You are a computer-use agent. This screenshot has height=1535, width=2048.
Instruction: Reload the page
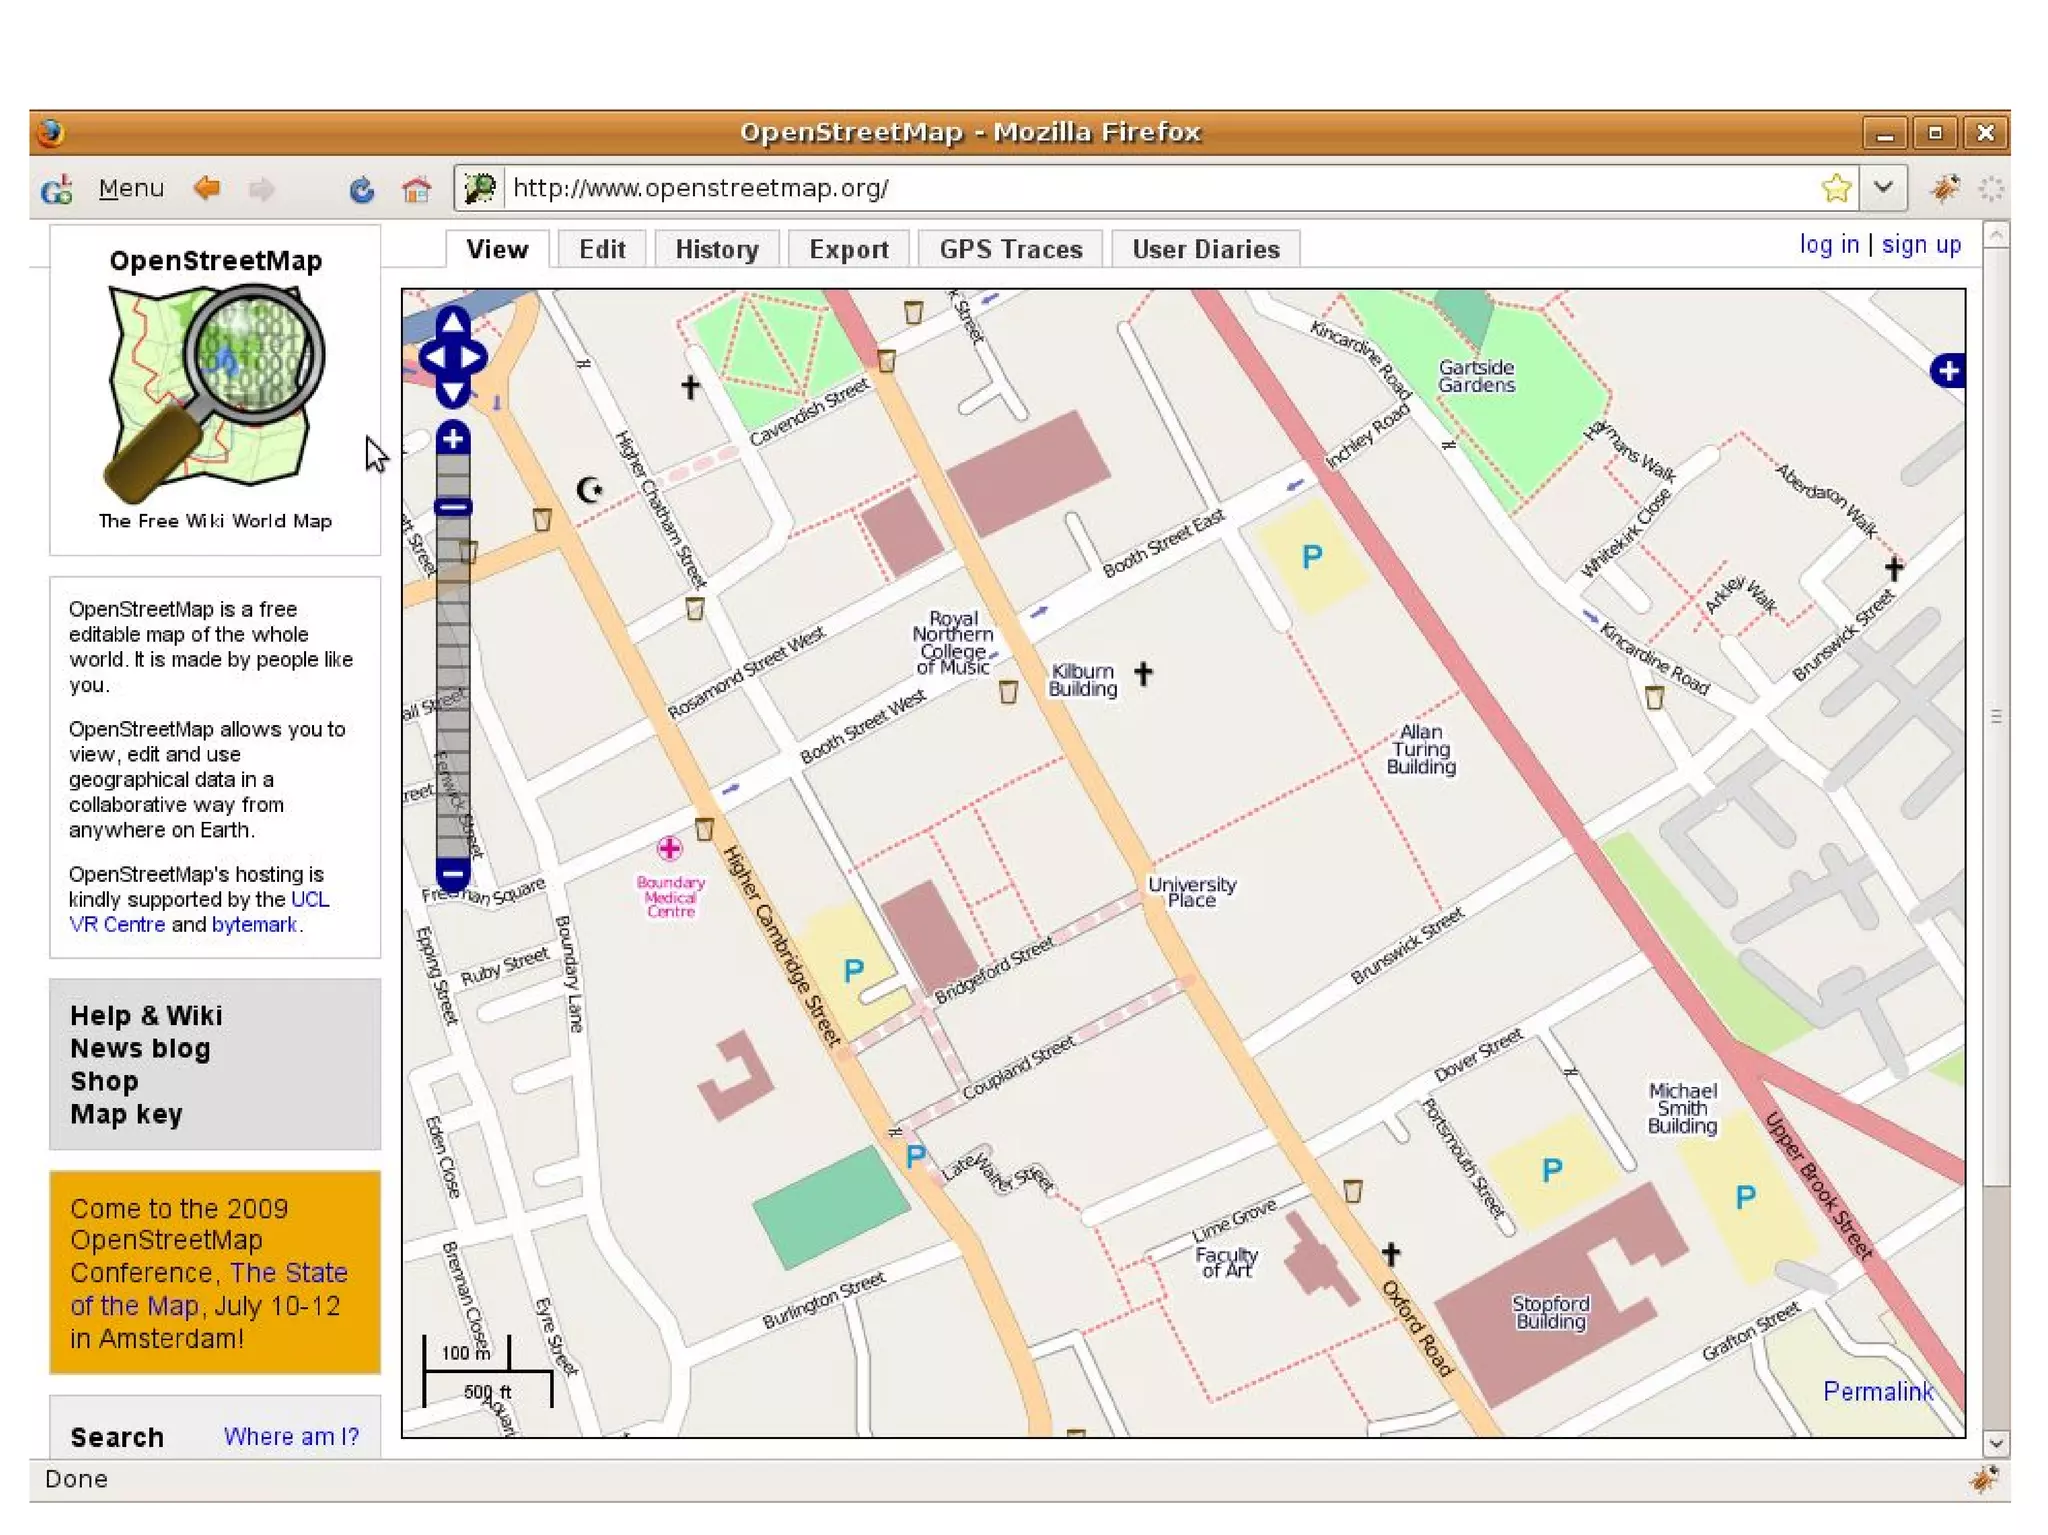[361, 189]
